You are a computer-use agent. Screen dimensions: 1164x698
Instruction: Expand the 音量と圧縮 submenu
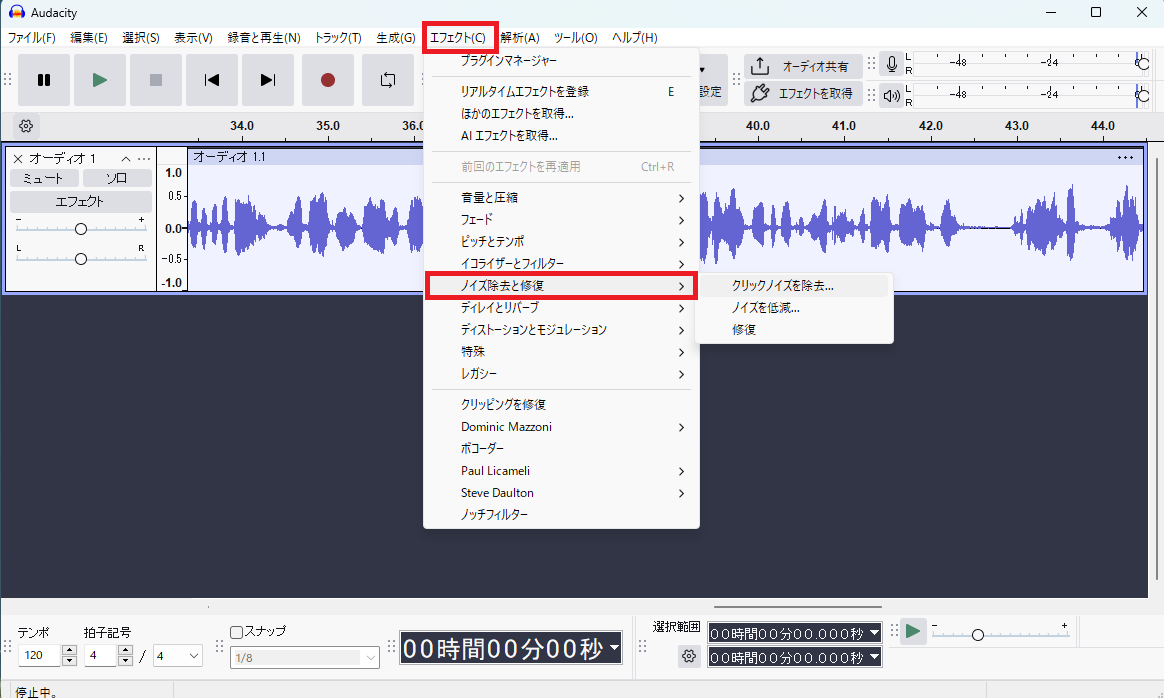tap(561, 198)
